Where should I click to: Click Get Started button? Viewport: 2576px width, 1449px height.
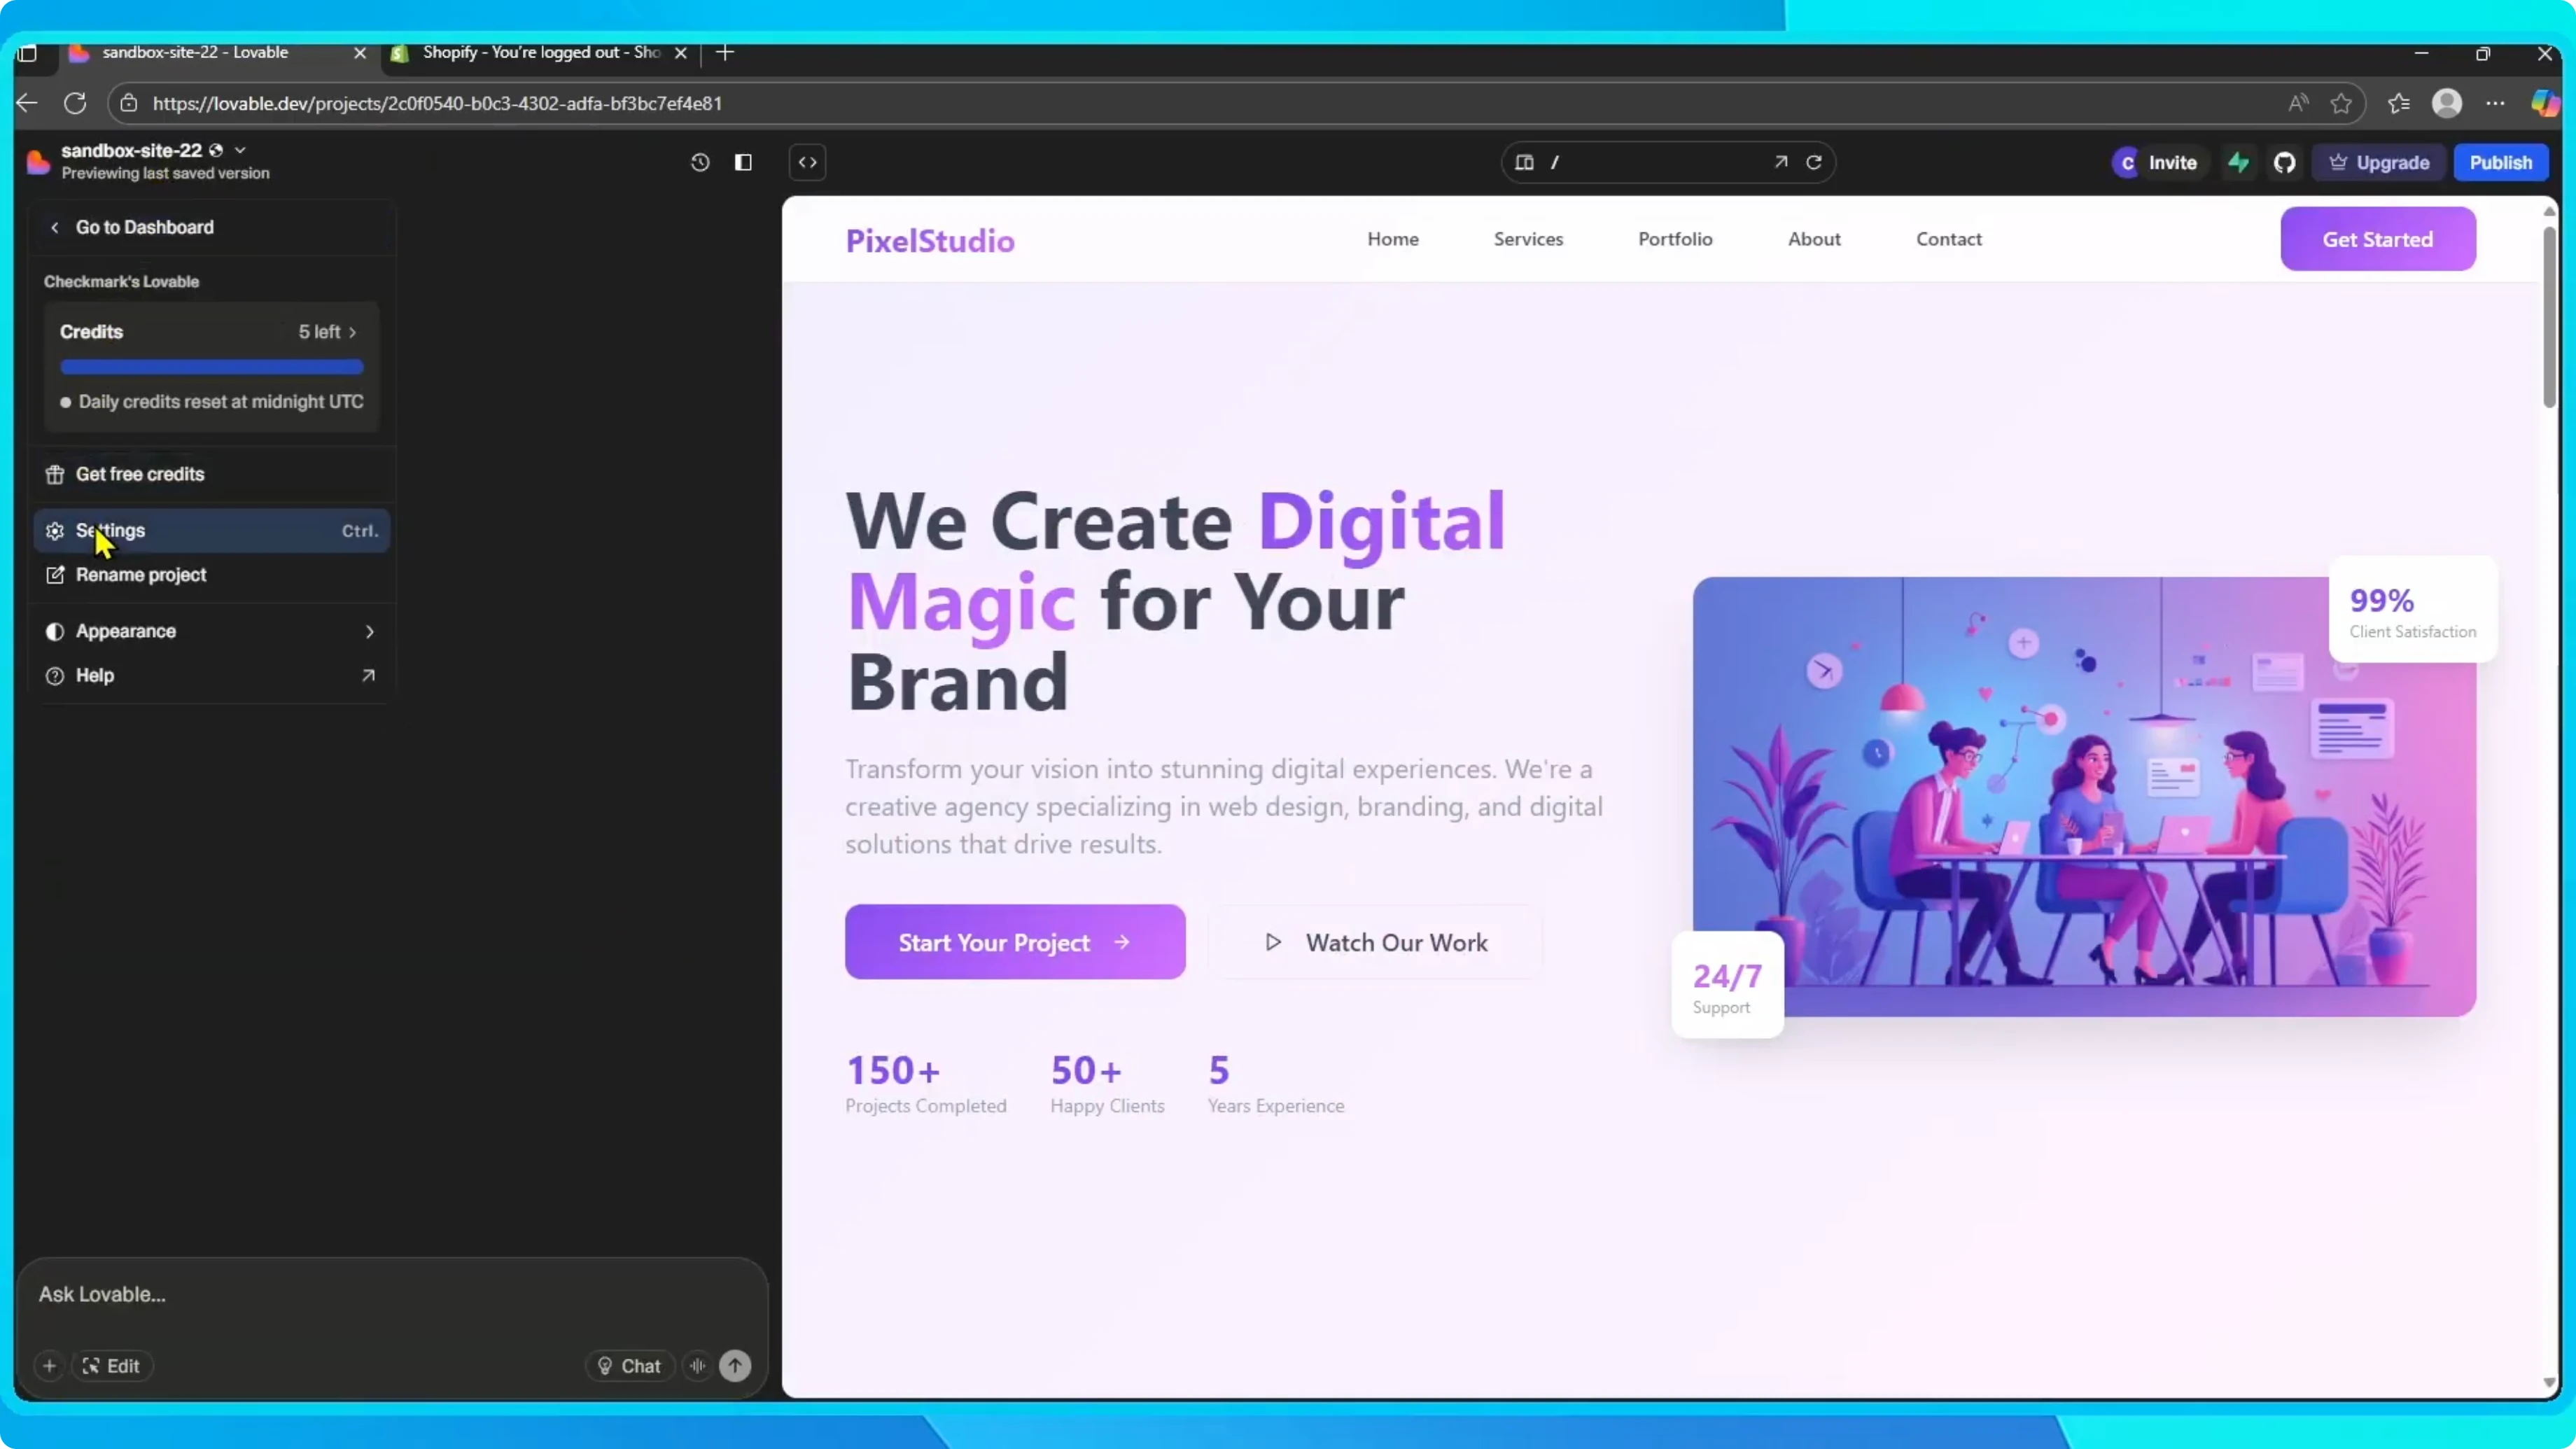pyautogui.click(x=2378, y=239)
